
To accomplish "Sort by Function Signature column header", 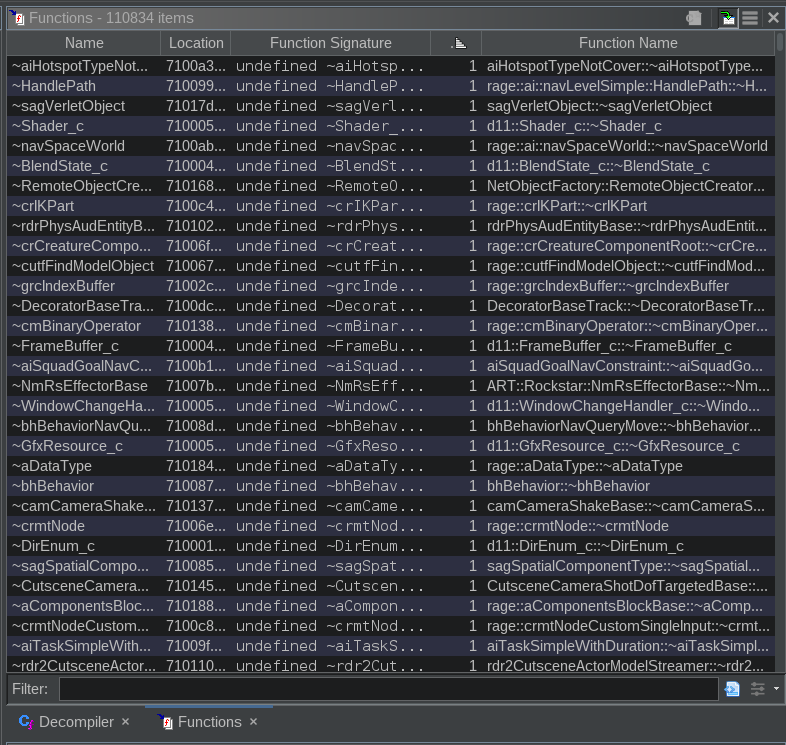I will click(x=330, y=43).
